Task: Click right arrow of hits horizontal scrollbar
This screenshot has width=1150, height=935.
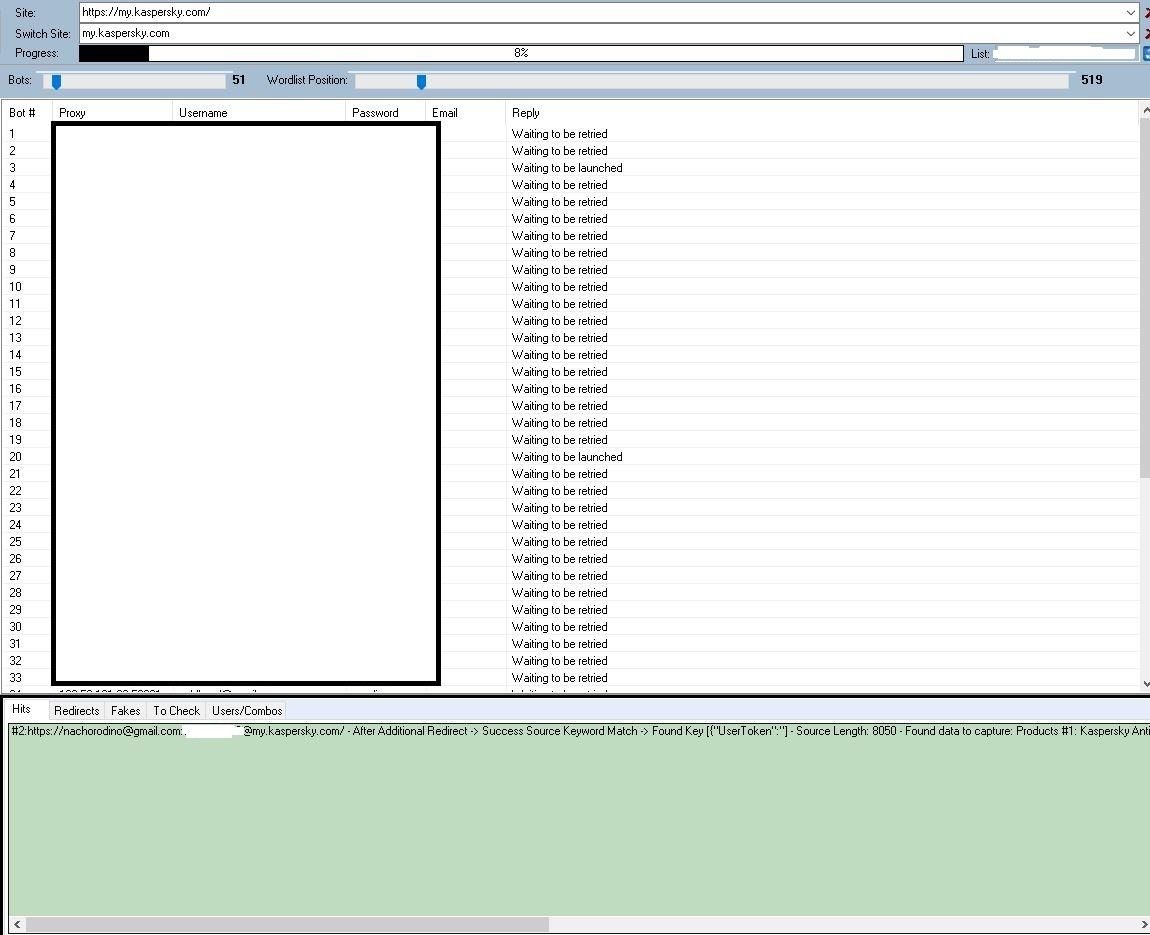Action: tap(1143, 924)
